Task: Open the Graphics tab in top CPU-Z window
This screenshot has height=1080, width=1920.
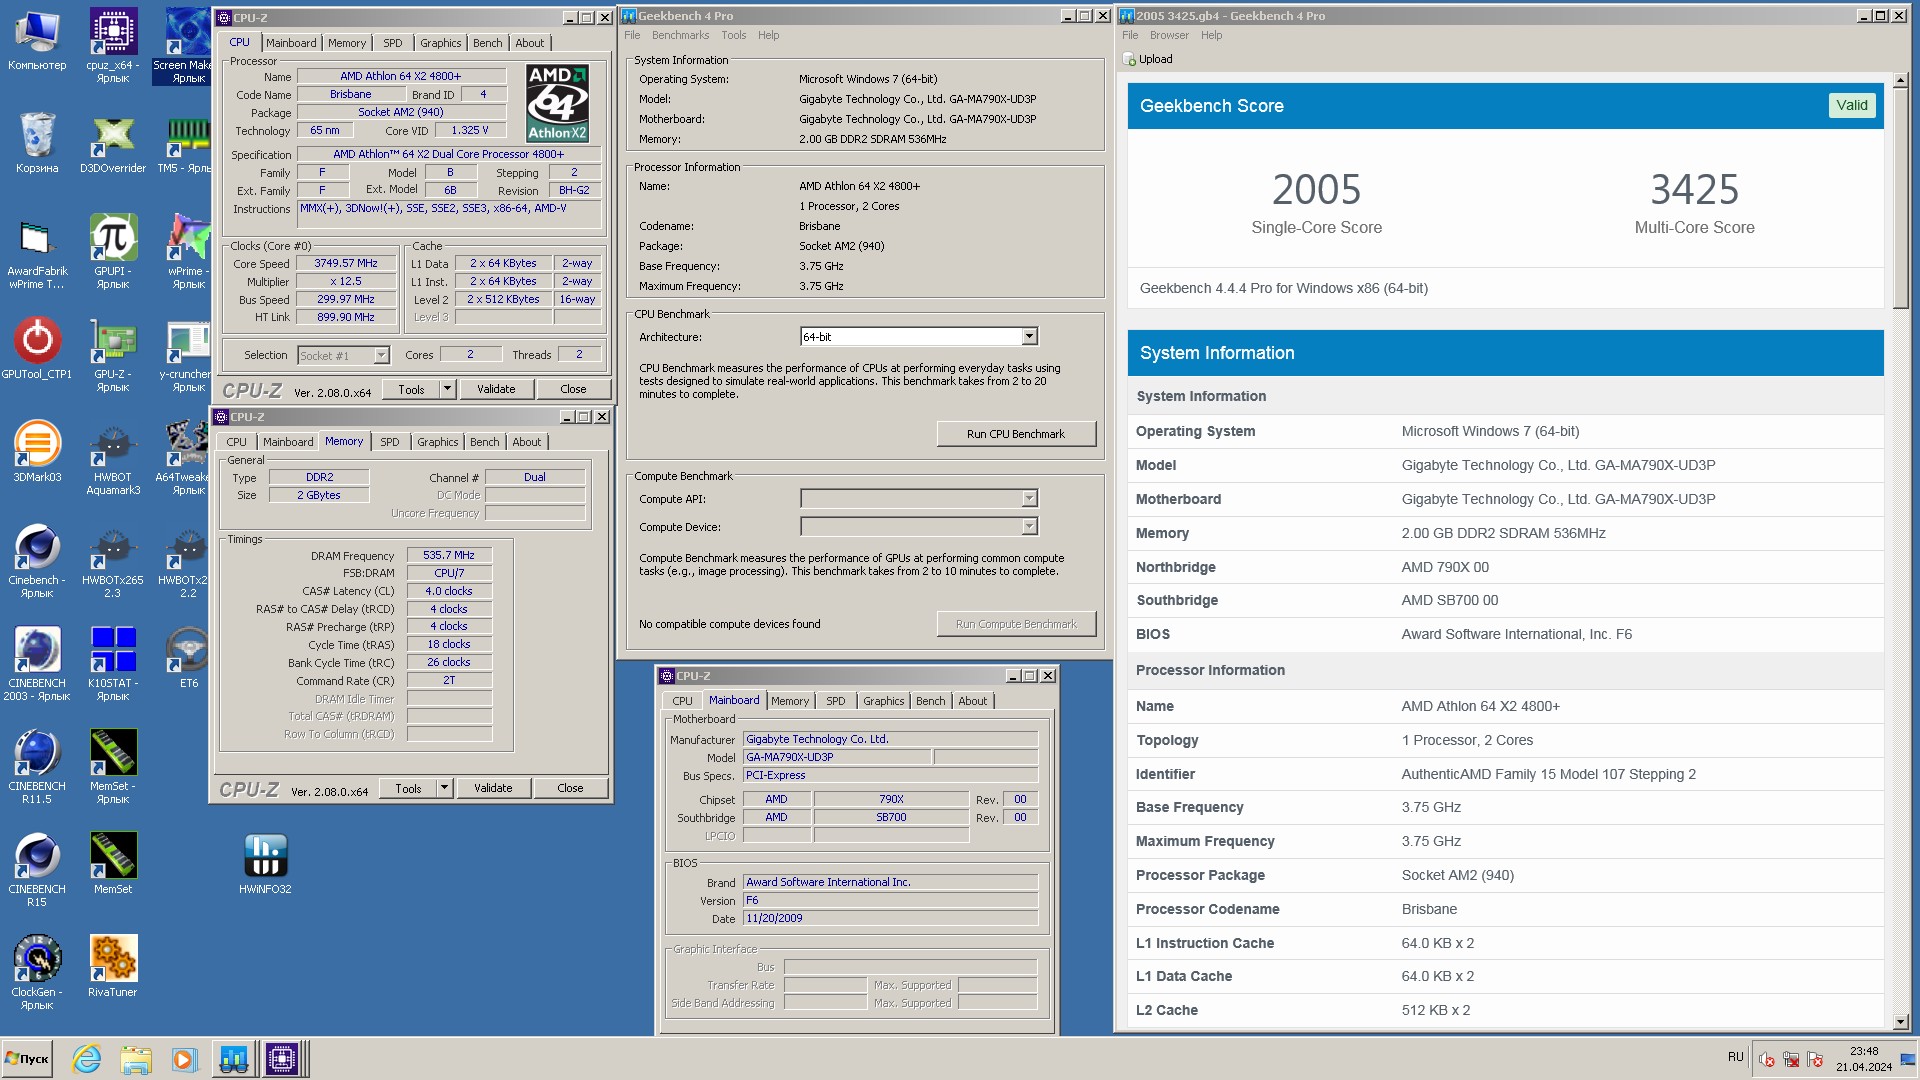Action: (x=441, y=43)
